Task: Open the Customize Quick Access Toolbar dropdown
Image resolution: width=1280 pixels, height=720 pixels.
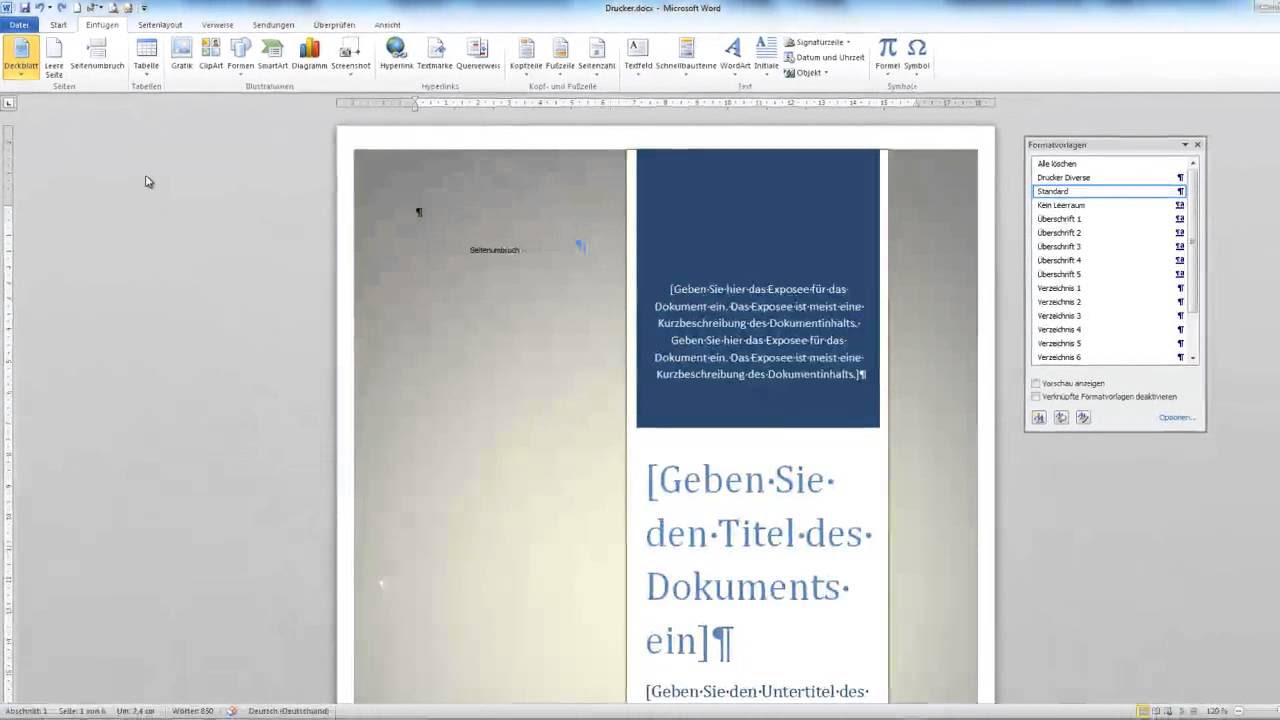Action: click(144, 8)
